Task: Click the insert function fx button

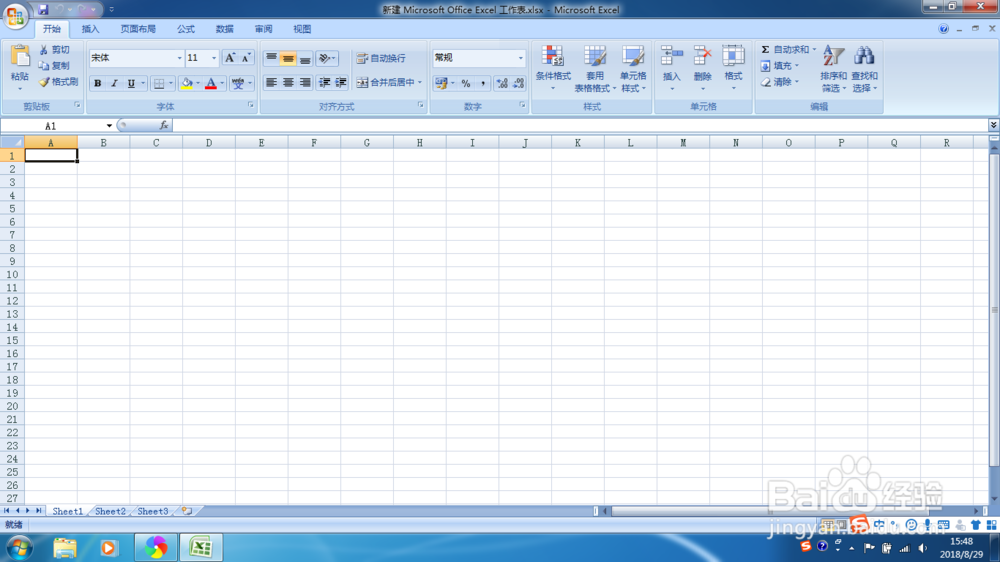Action: [164, 126]
